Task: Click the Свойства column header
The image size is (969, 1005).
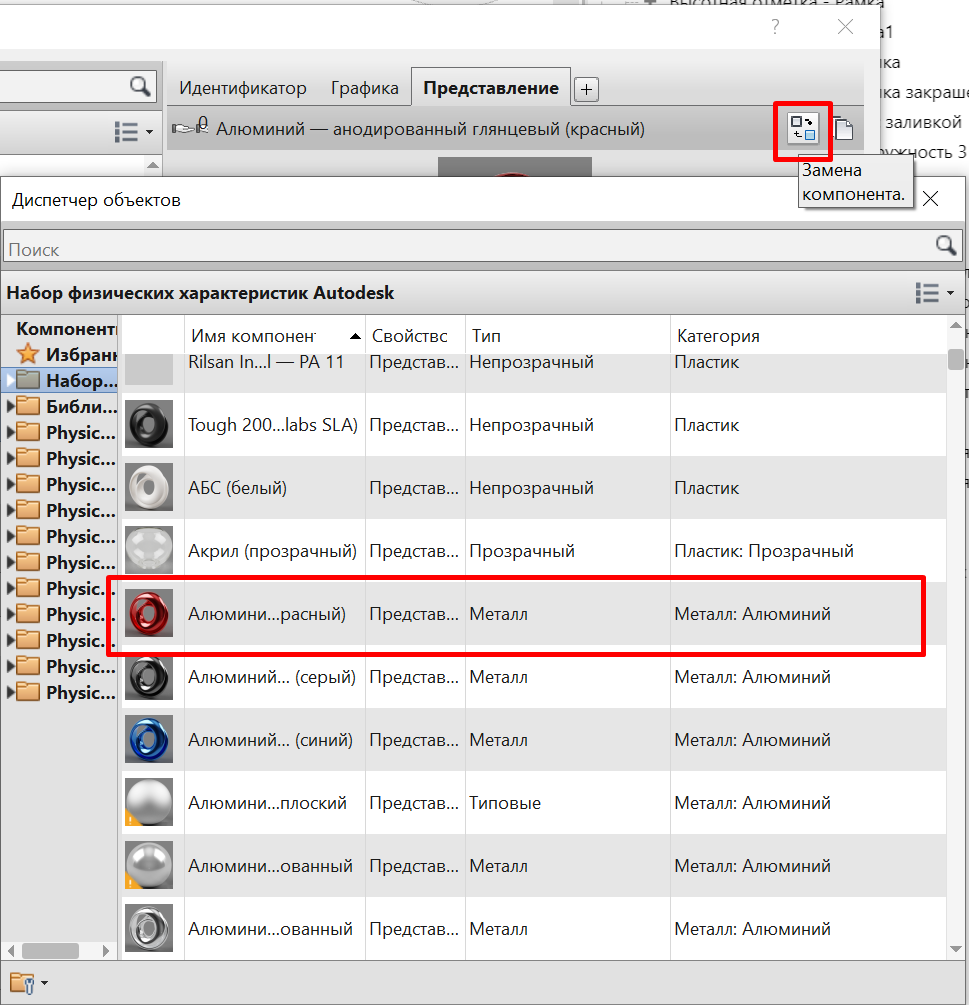Action: (415, 335)
